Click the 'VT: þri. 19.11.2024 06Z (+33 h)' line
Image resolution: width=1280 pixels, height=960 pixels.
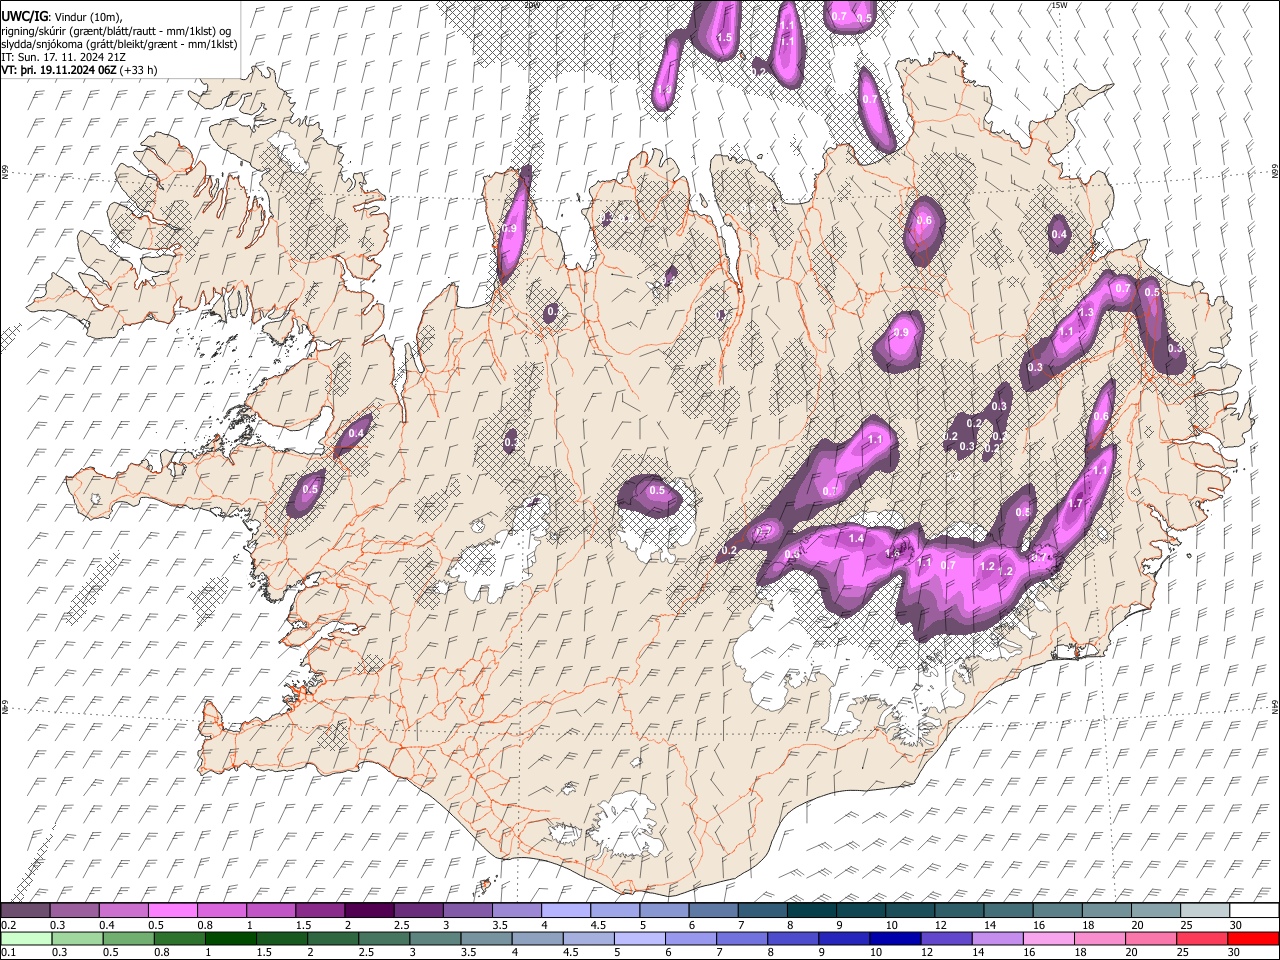(x=79, y=70)
